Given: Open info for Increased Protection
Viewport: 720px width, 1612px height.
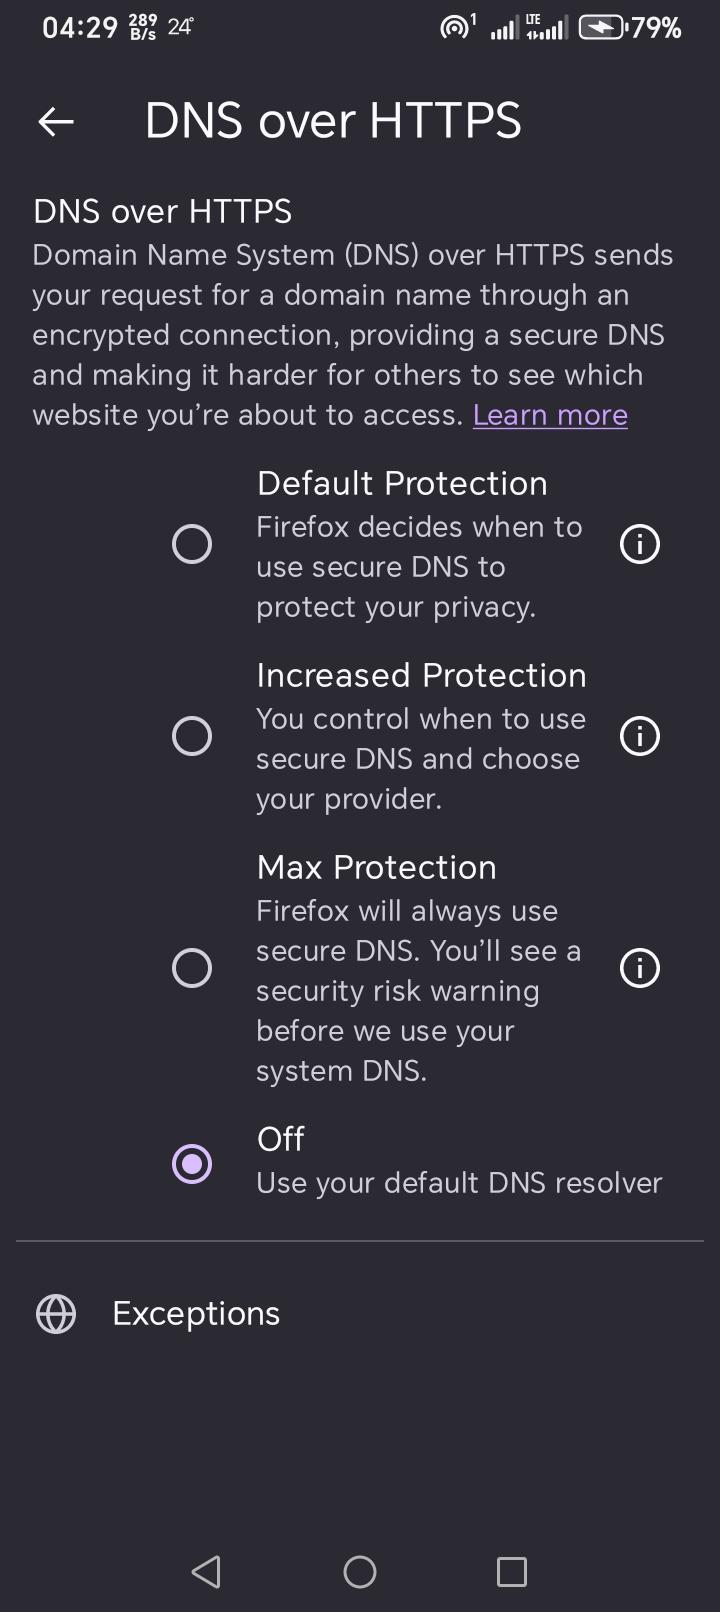Looking at the screenshot, I should tap(640, 736).
